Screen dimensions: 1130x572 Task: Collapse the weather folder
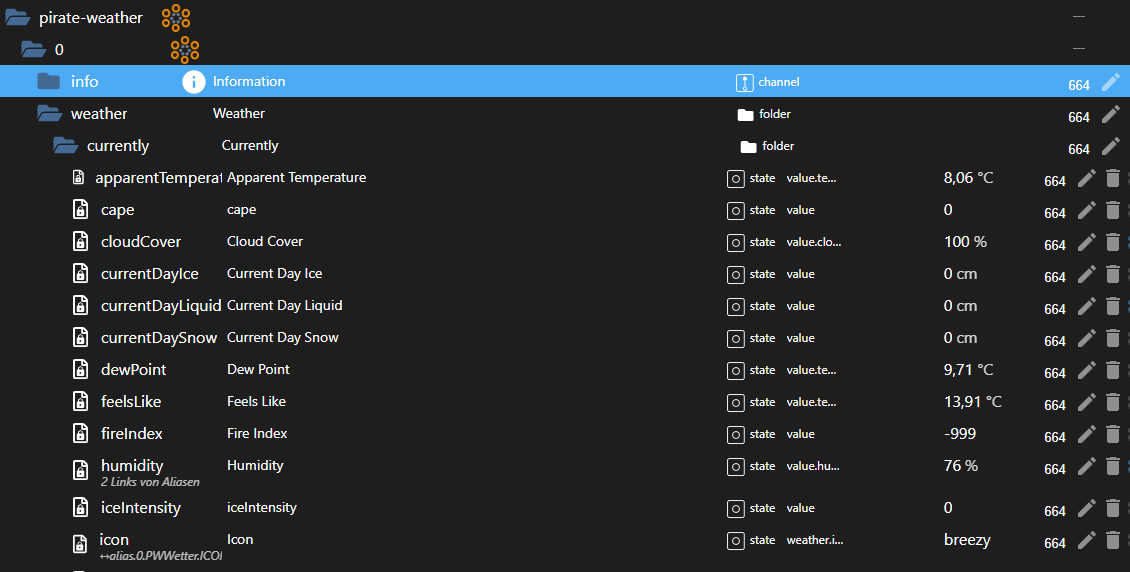49,114
